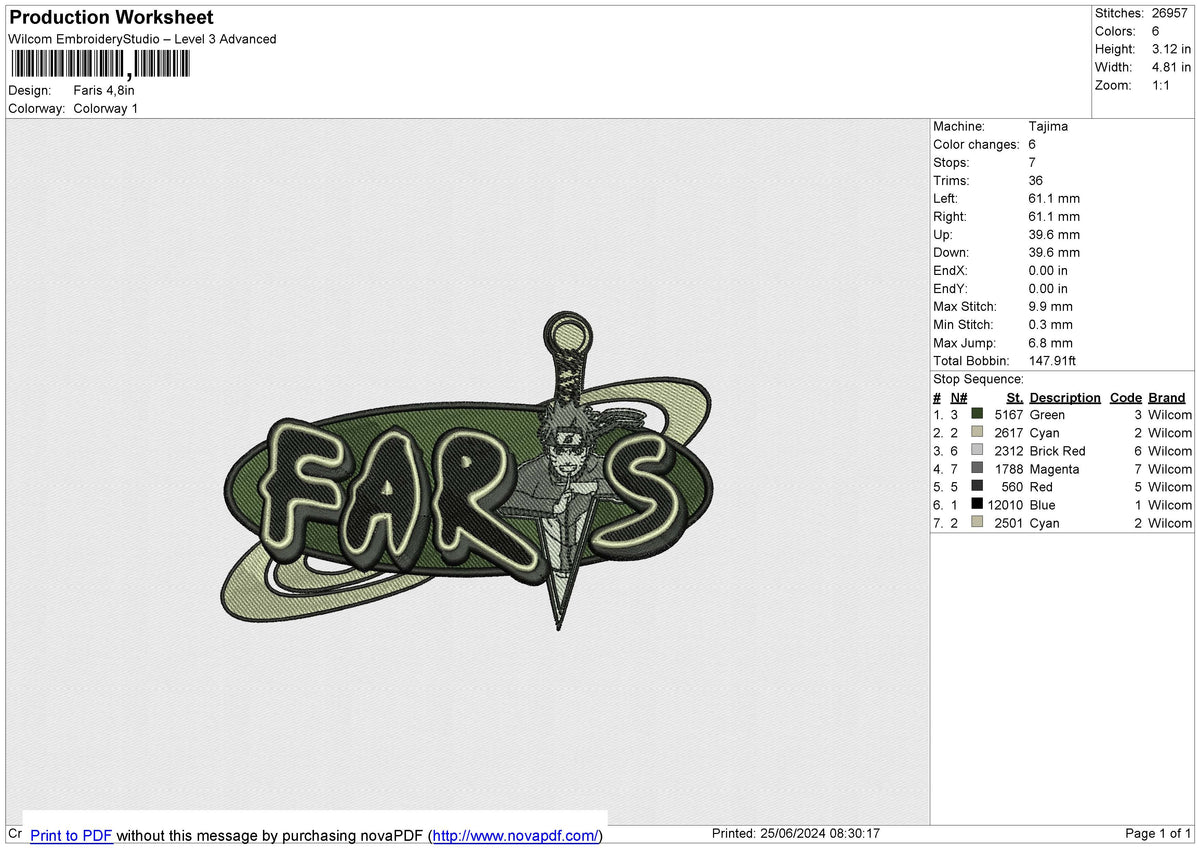Click the Stops value 7
Screen dimensions: 1200x848
1032,162
